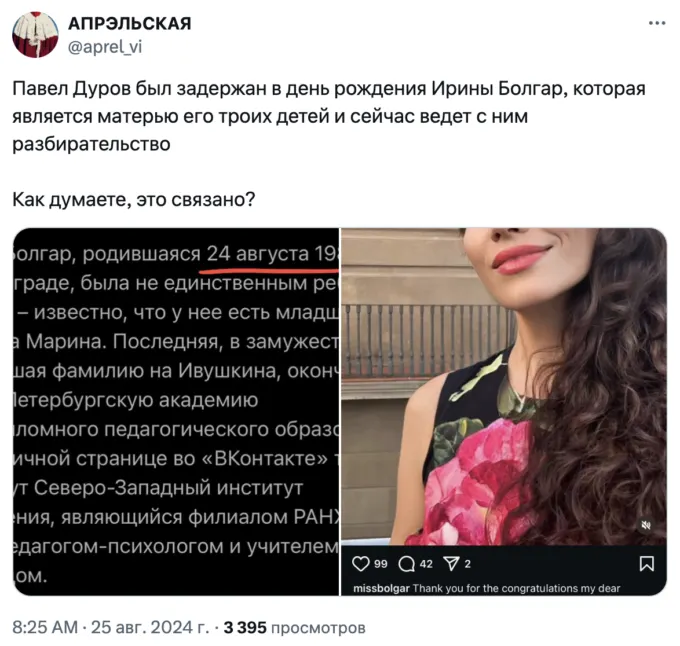Screen dimensions: 680x646
Task: Click the Thank you for the congratulations caption
Action: coord(516,588)
